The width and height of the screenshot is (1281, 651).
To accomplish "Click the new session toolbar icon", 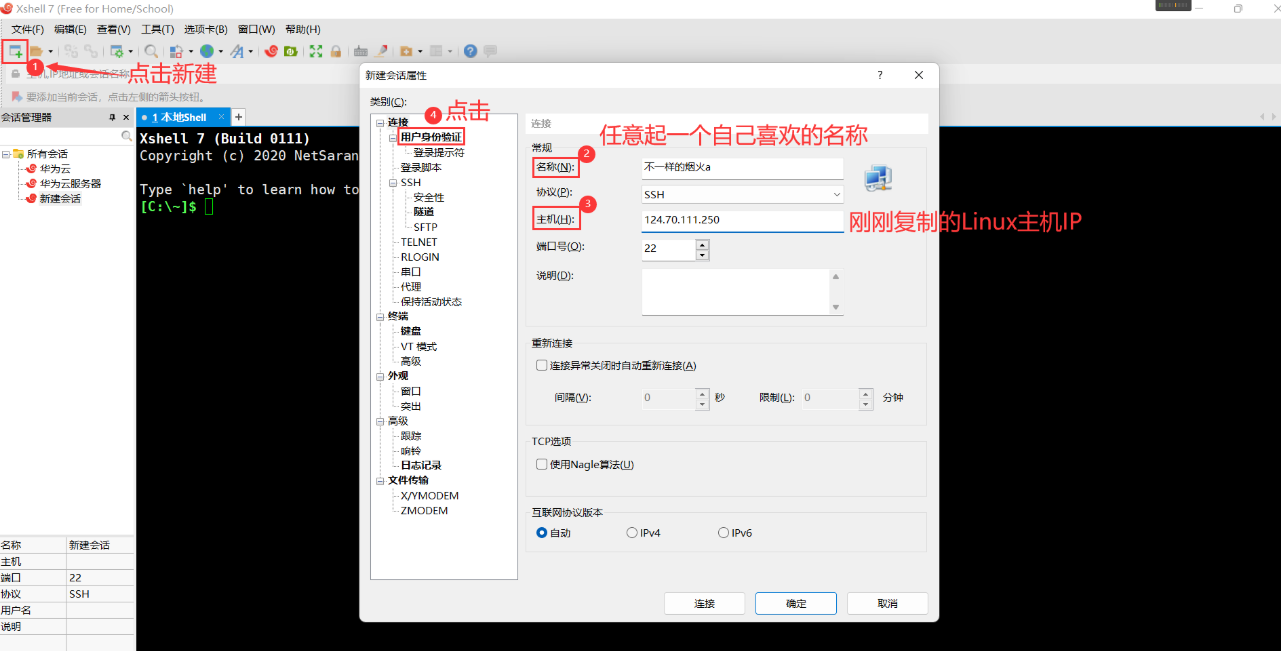I will 16,51.
